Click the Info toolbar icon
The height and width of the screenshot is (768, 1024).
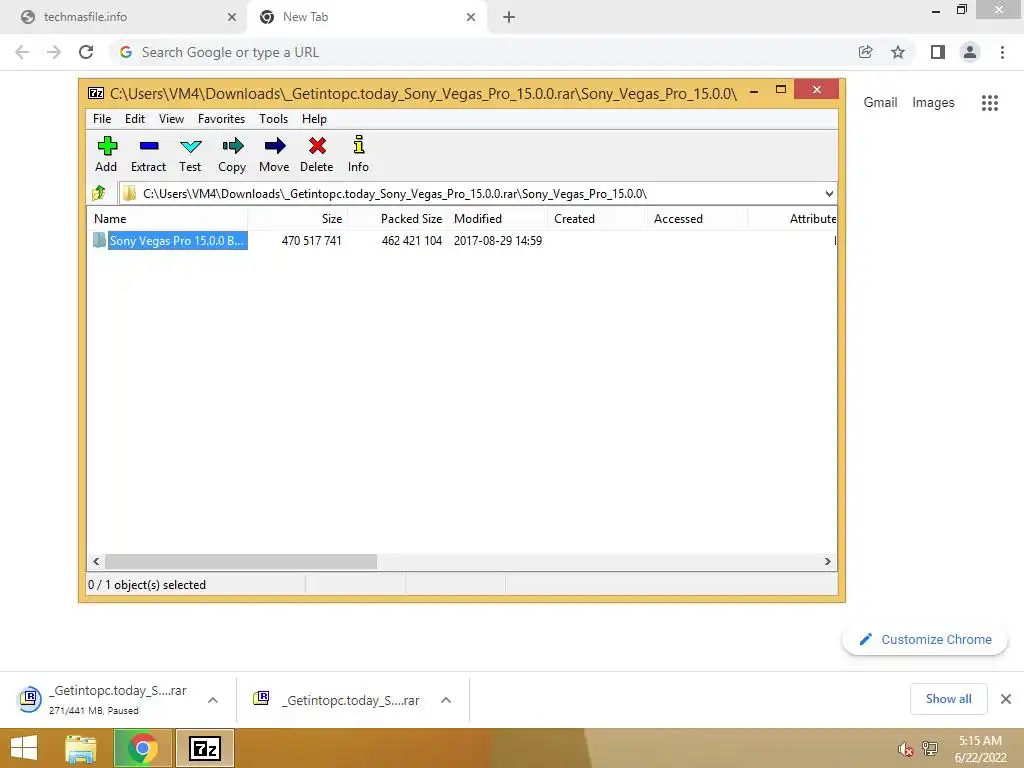(x=358, y=154)
